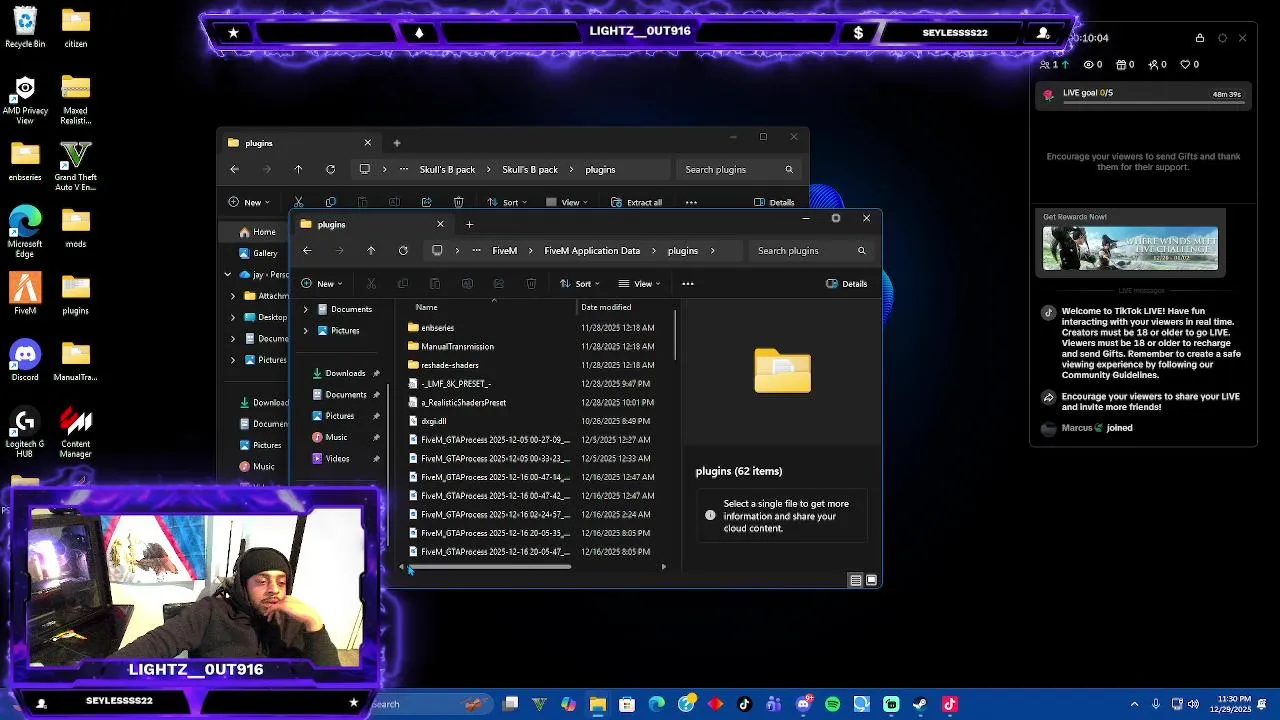Screen dimensions: 1280x720
Task: Launch FiveM desktop shortcut
Action: 25,294
